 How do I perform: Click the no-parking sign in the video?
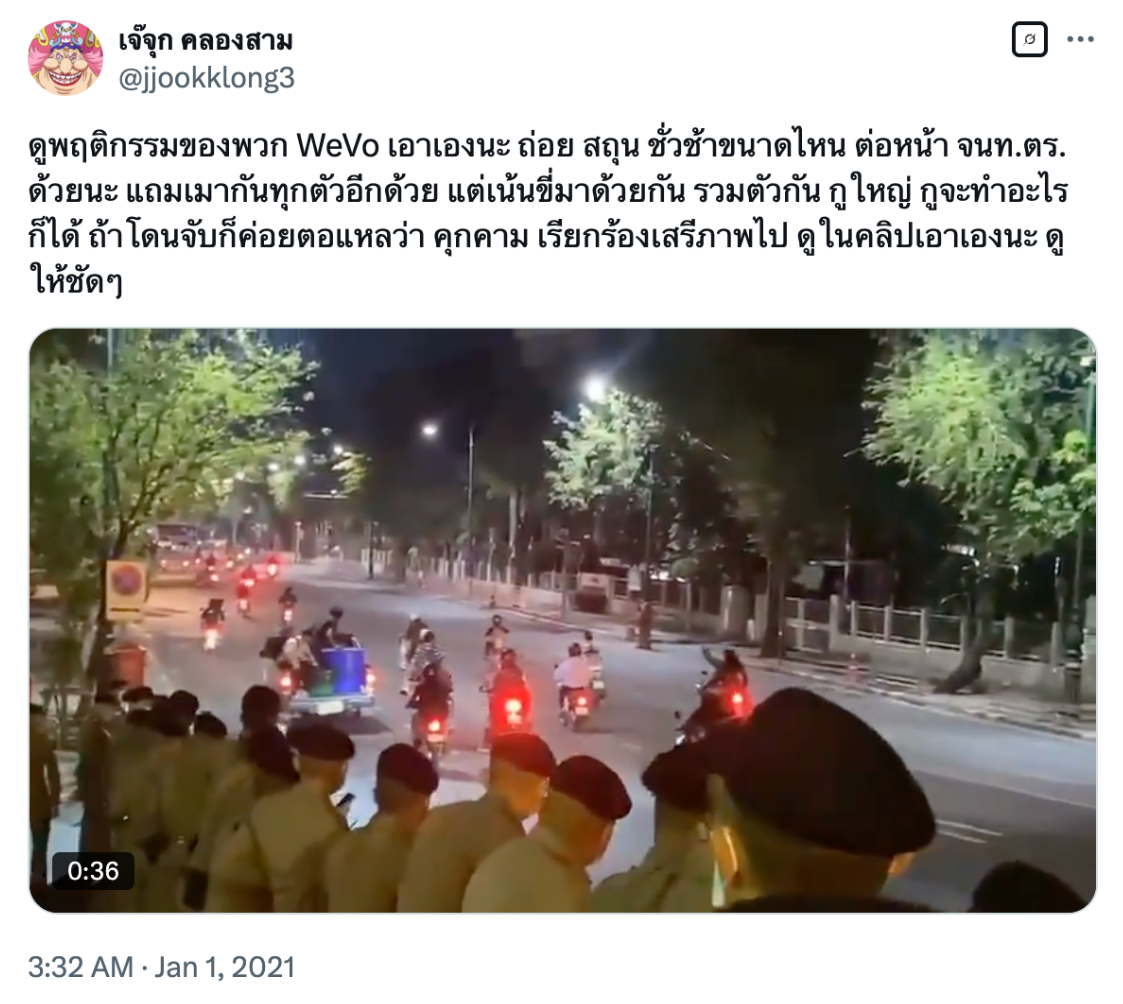click(126, 589)
